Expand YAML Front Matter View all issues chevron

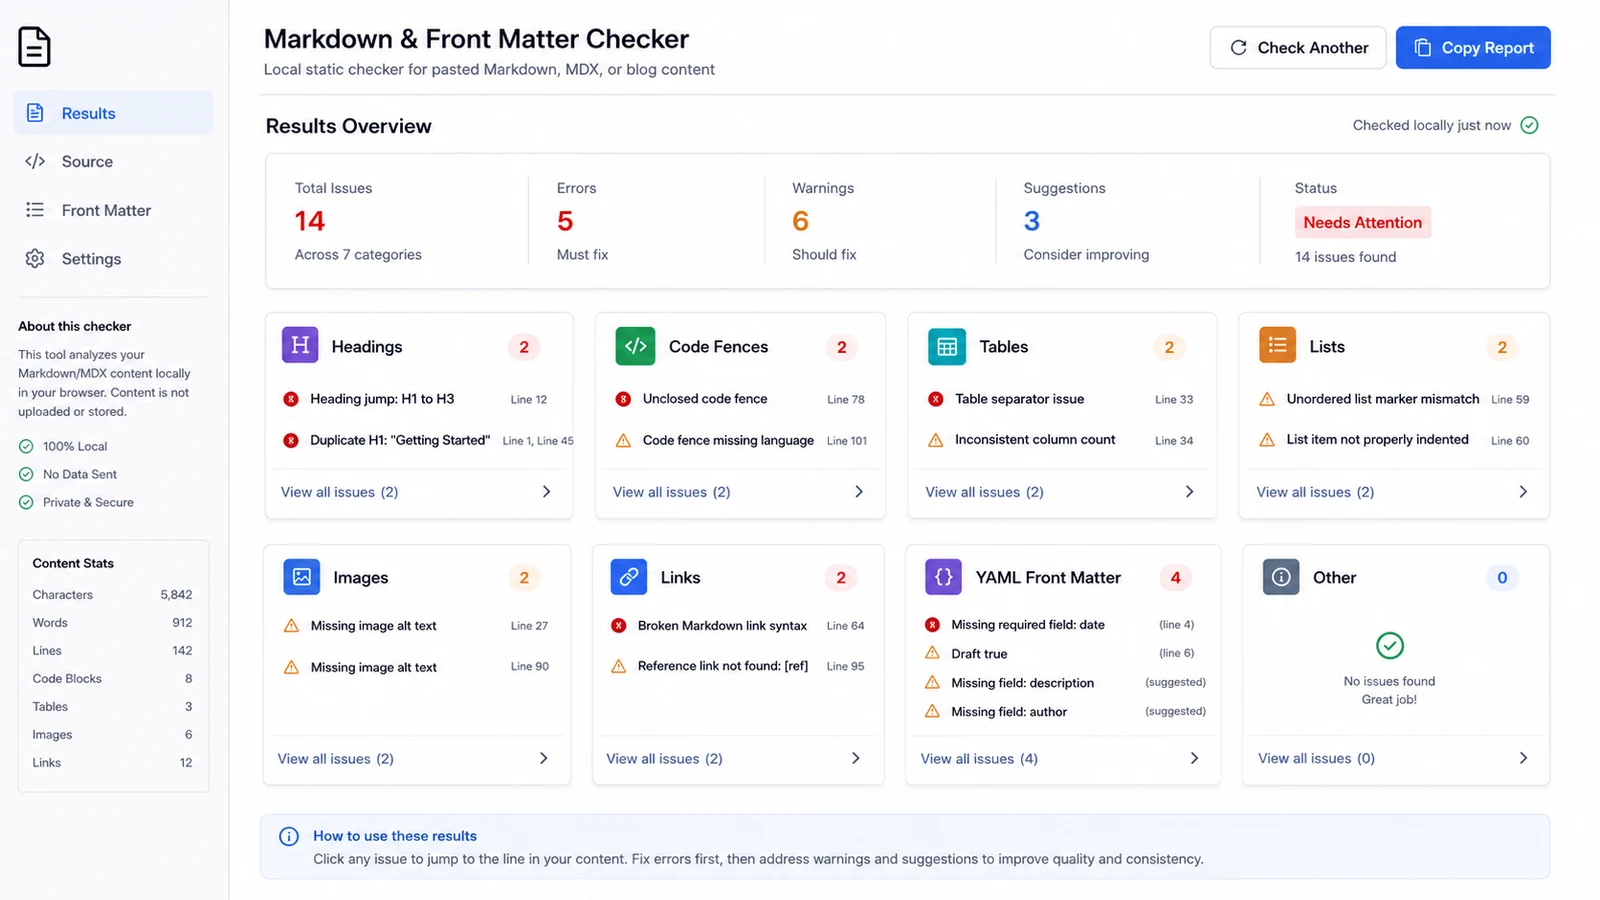1194,758
